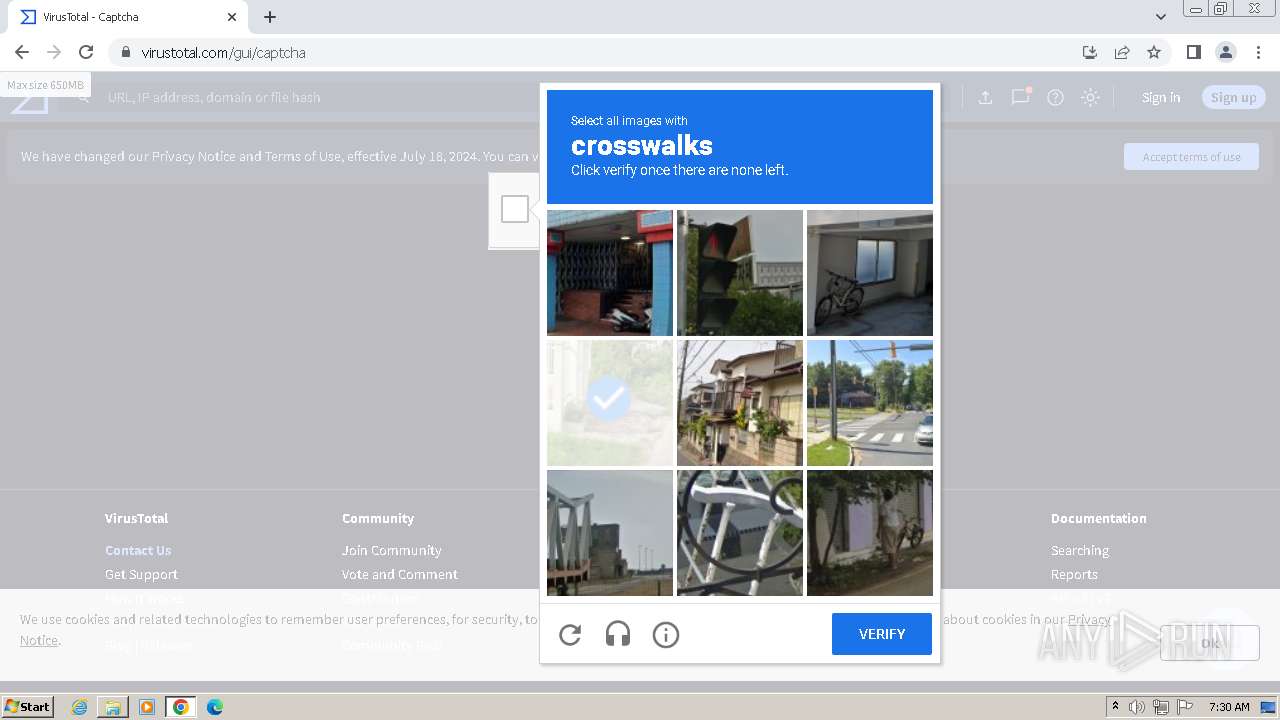Viewport: 1280px width, 720px height.
Task: Open the install app icon in address bar
Action: [1090, 52]
